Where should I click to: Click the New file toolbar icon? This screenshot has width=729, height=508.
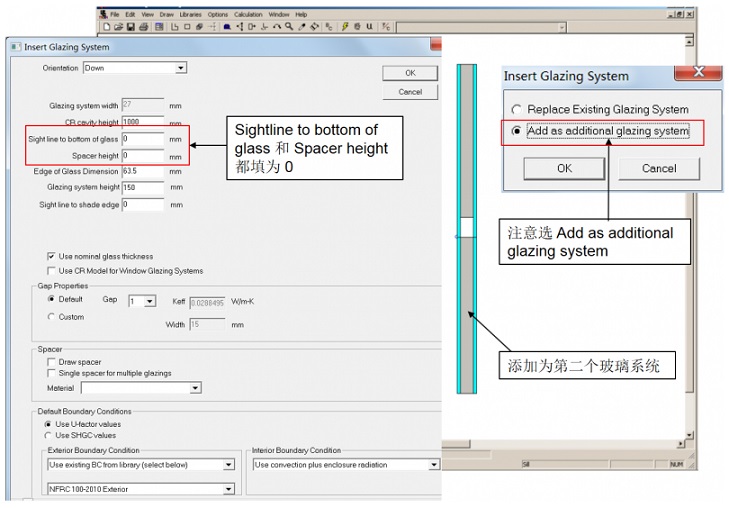coord(105,27)
